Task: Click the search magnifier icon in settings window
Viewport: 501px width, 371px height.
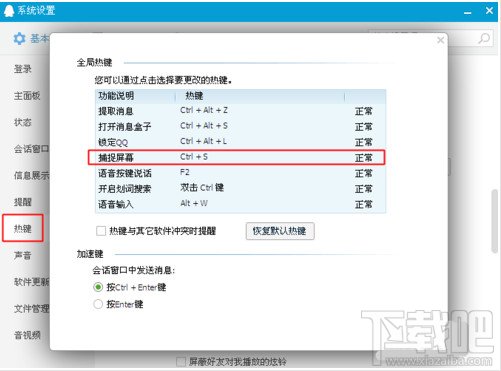Action: click(x=484, y=38)
